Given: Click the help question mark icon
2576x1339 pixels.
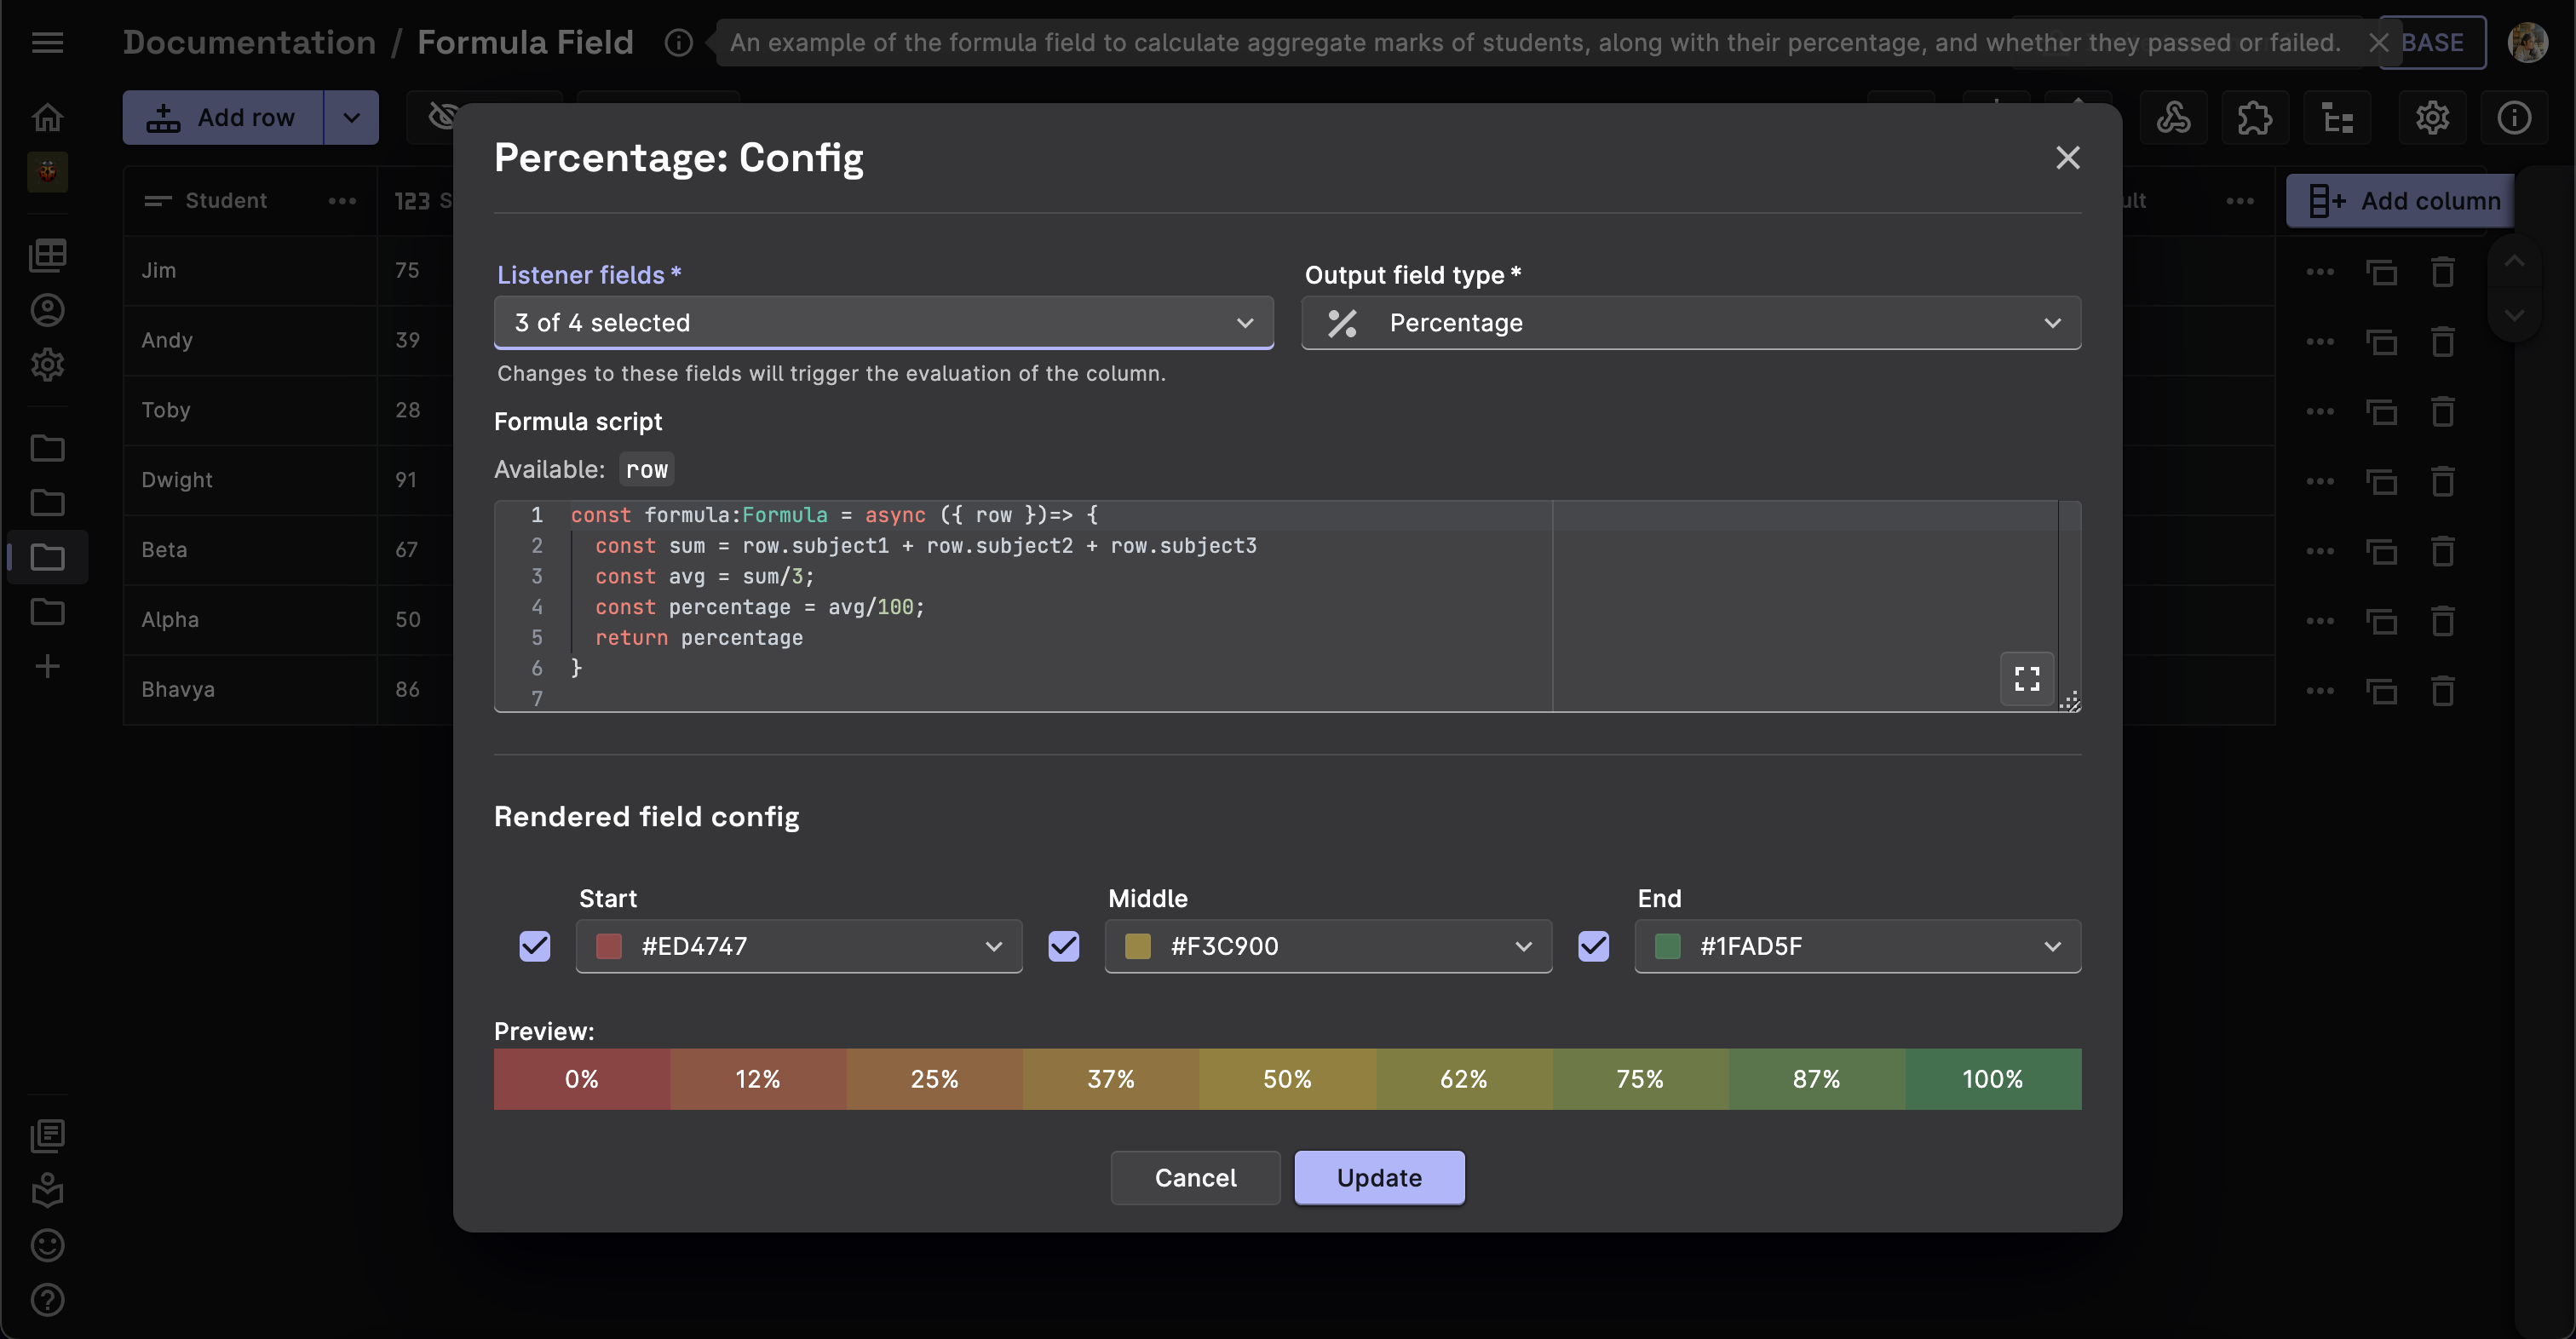Looking at the screenshot, I should [x=47, y=1299].
